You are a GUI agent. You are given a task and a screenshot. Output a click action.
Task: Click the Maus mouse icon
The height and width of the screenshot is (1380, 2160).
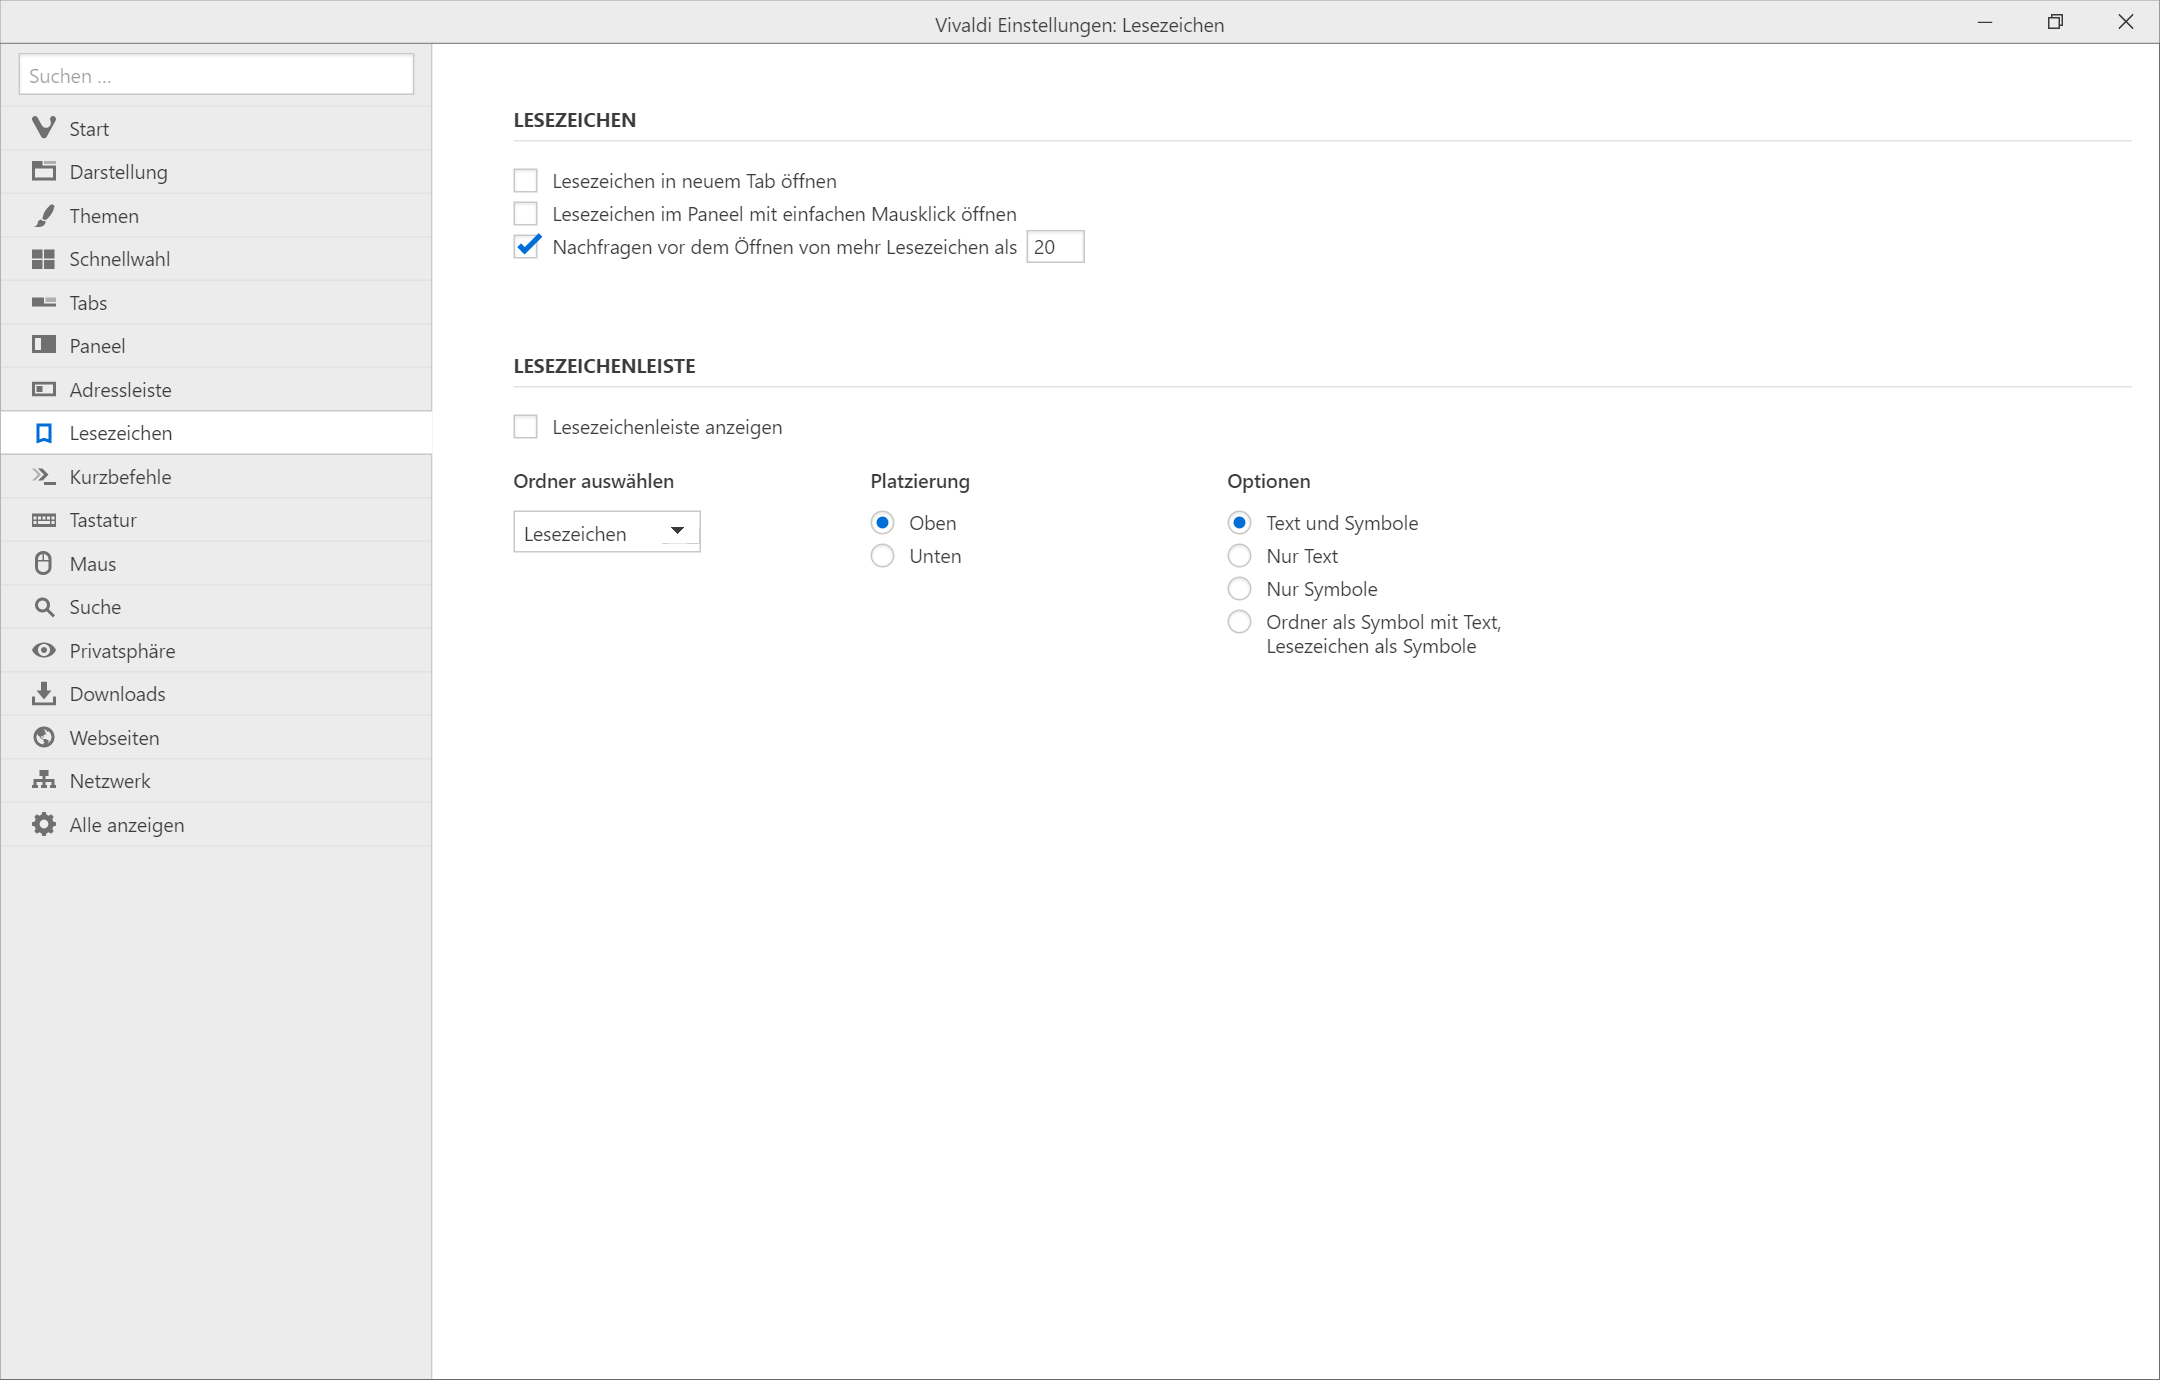tap(43, 563)
